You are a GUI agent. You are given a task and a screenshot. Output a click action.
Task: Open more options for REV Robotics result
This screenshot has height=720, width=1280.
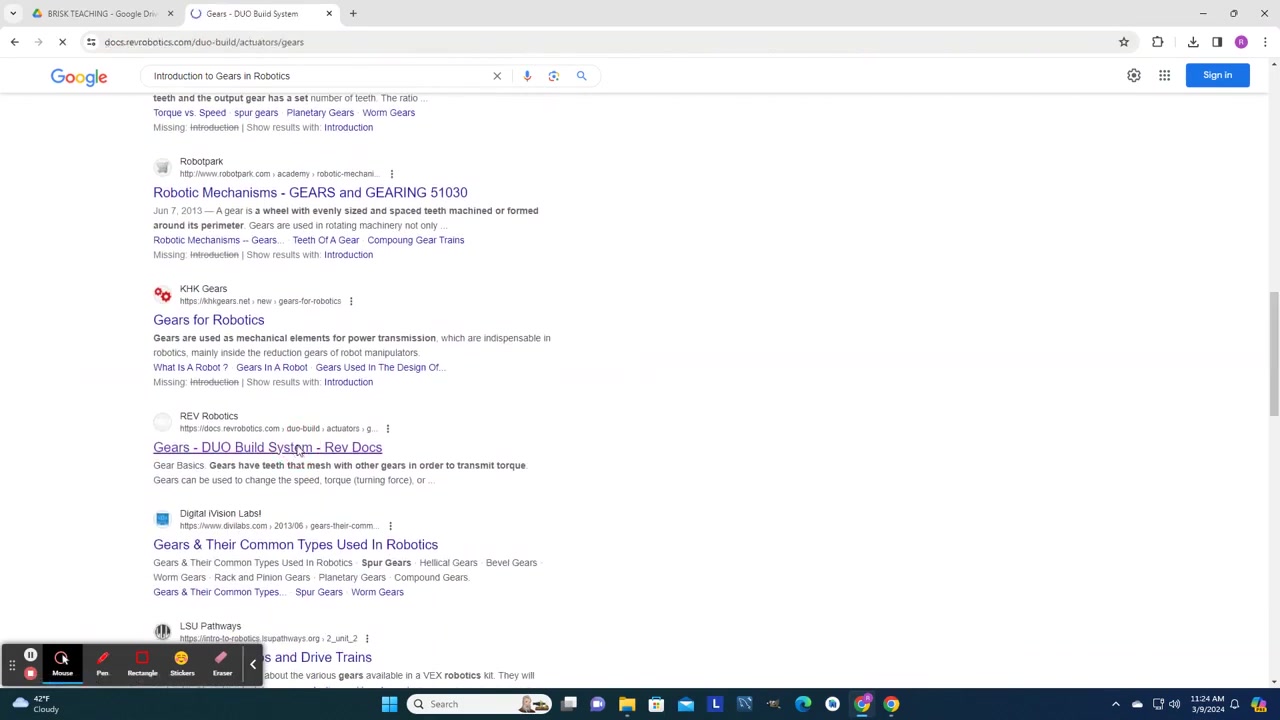(387, 429)
